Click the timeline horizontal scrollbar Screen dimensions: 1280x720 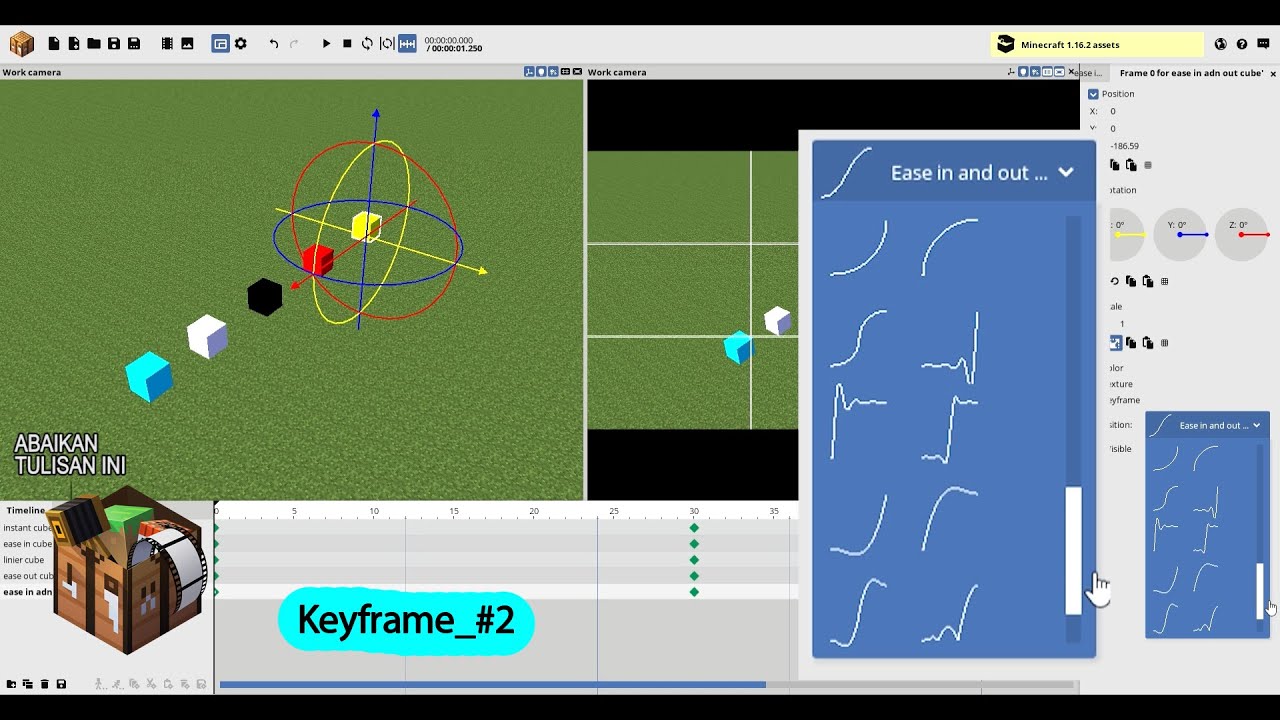pos(493,685)
